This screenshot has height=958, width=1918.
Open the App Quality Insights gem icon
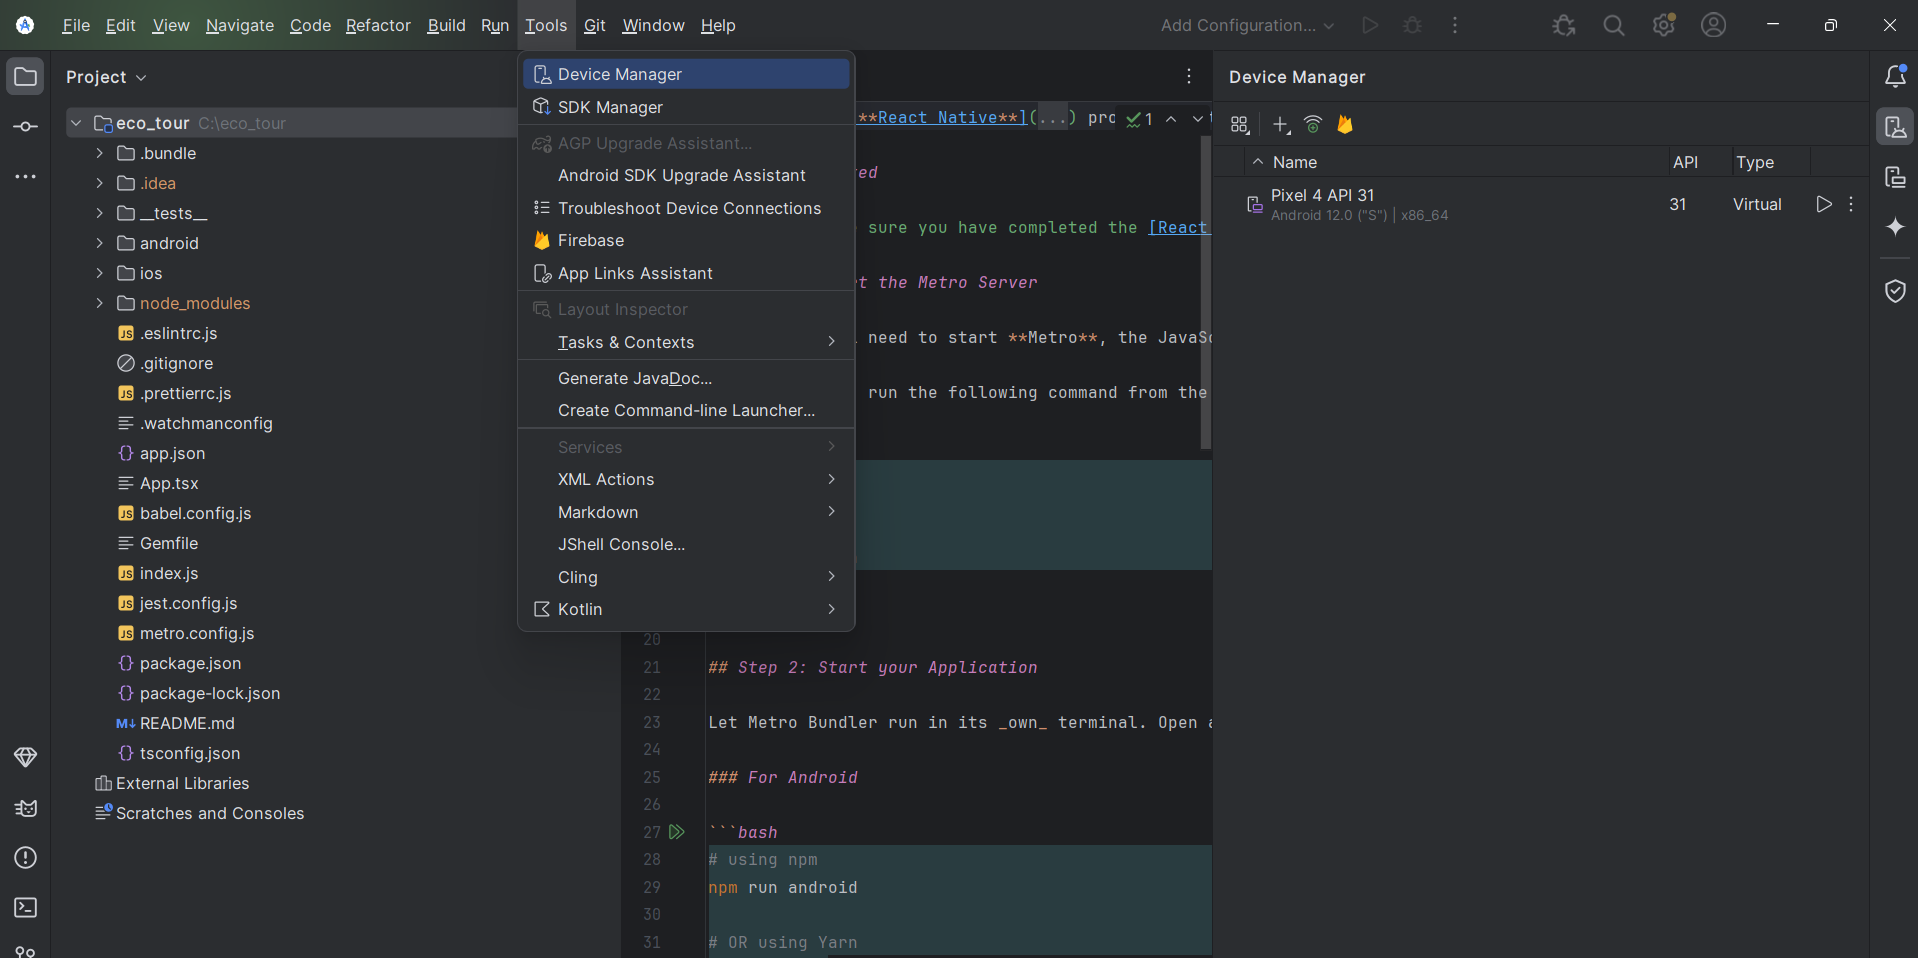point(26,757)
